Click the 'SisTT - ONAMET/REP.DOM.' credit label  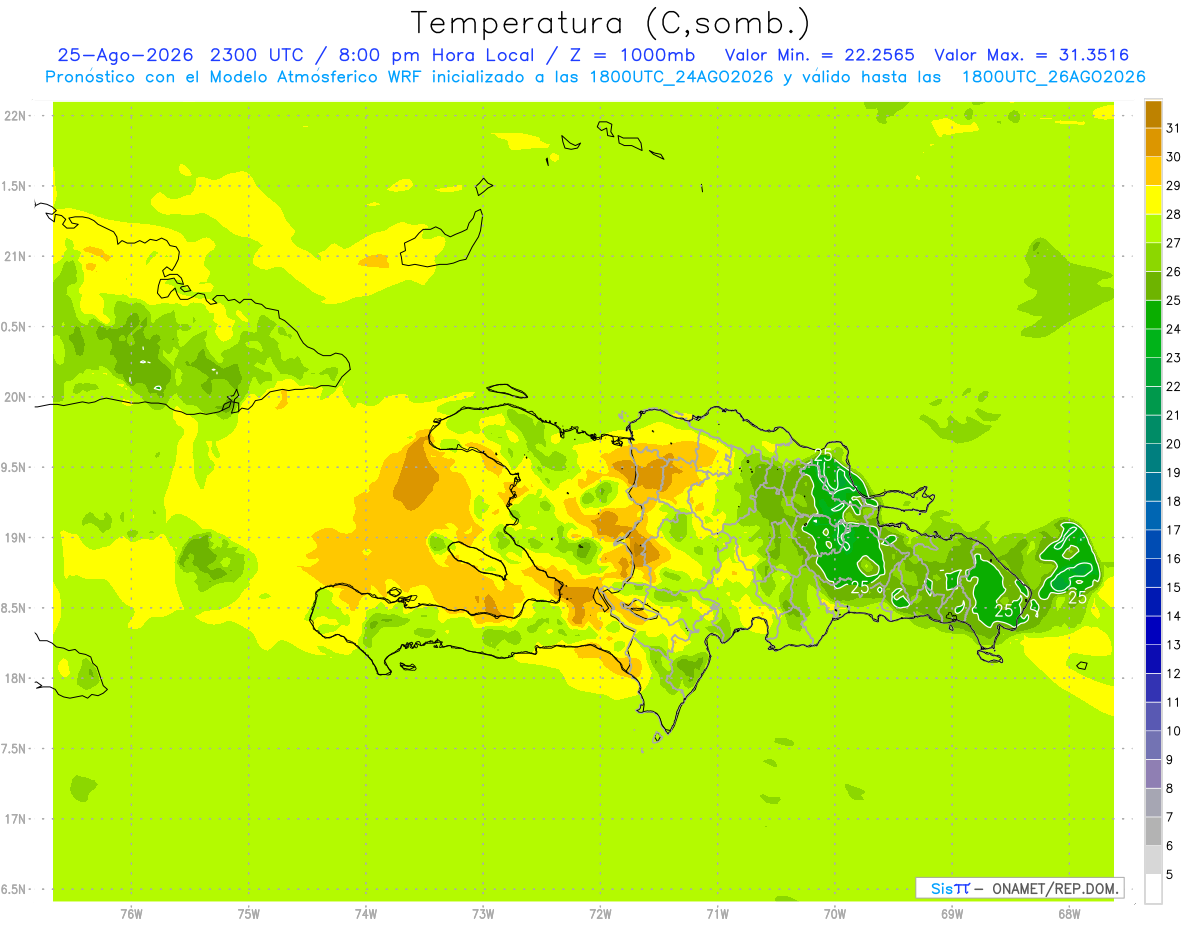pos(1019,888)
